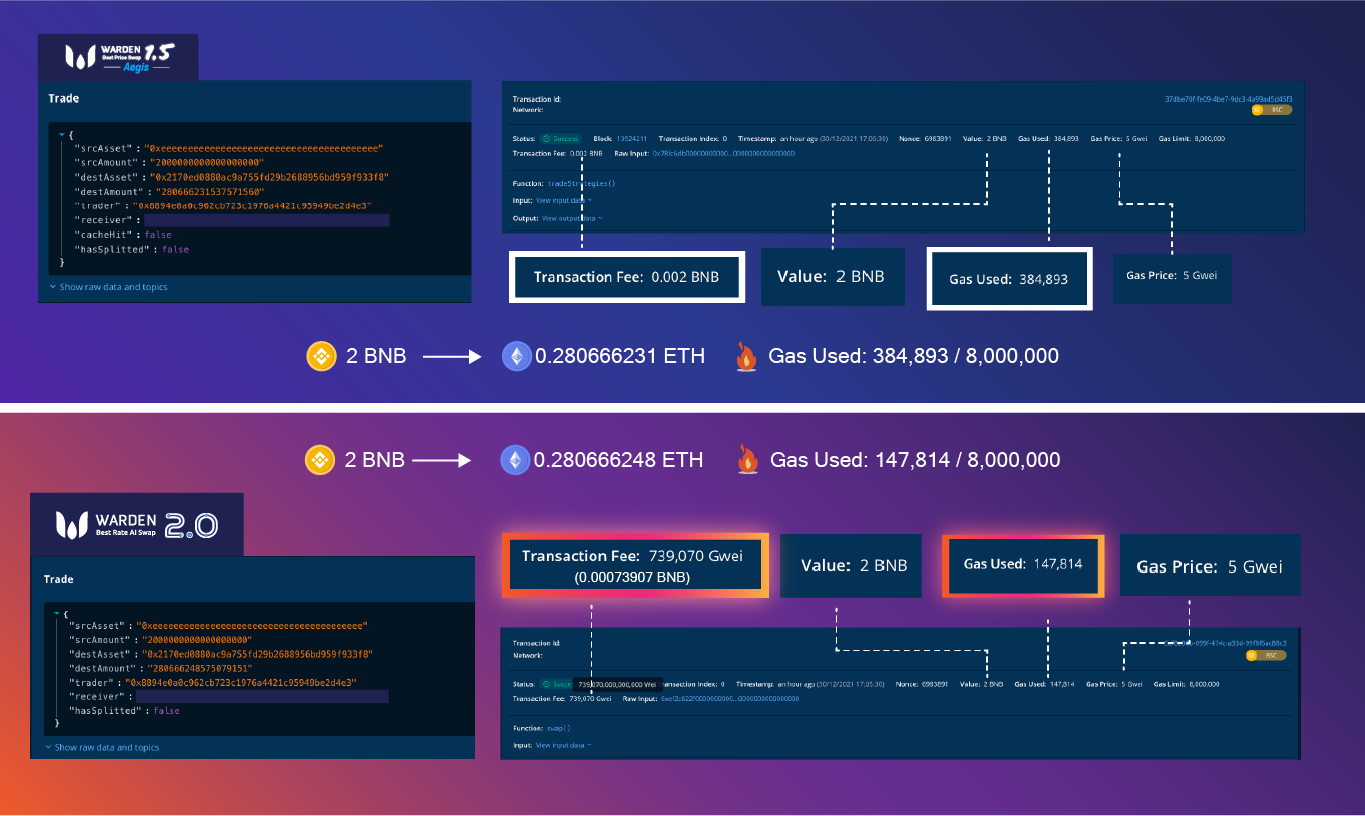Open View input data for swap() transaction
This screenshot has height=816, width=1365.
click(563, 745)
